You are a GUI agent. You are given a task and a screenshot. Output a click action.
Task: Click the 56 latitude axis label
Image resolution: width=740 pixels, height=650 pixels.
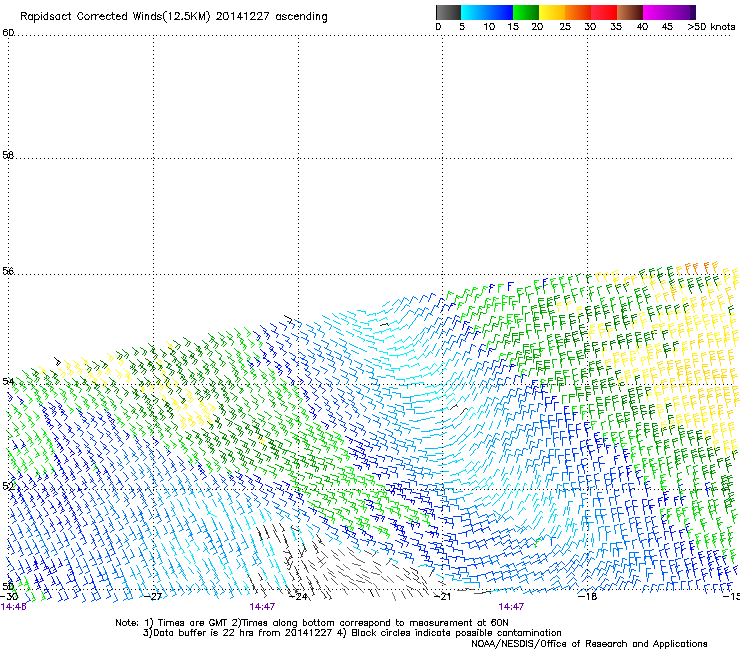click(x=8, y=271)
